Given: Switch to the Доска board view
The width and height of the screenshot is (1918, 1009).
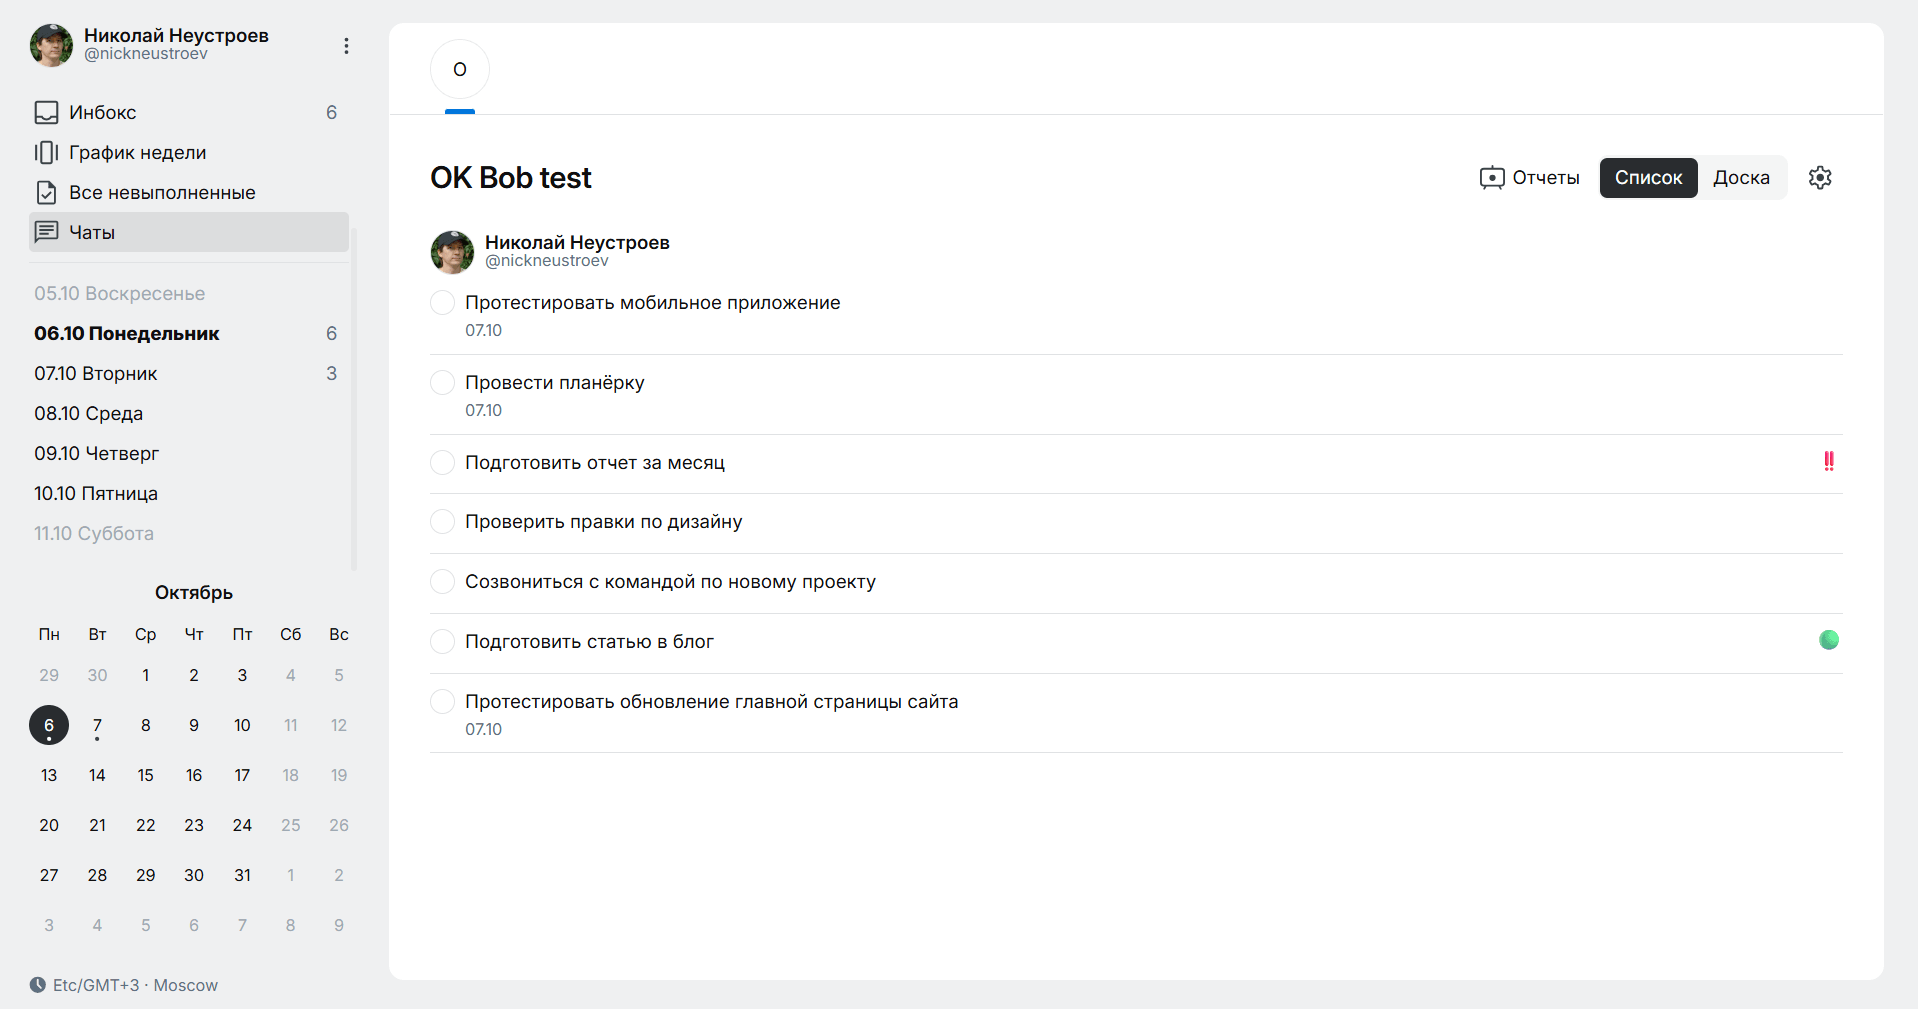Looking at the screenshot, I should [x=1740, y=178].
